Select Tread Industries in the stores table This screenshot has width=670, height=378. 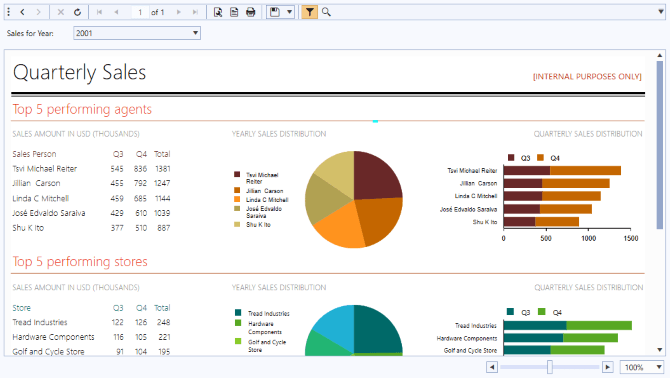pos(40,322)
